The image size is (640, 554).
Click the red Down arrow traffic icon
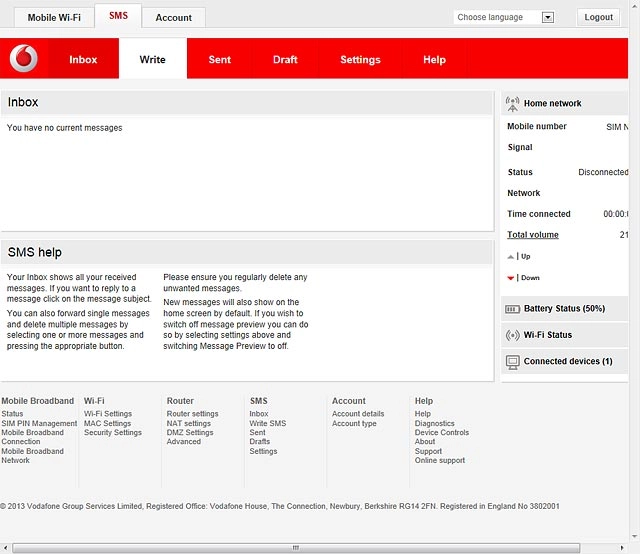pyautogui.click(x=510, y=278)
